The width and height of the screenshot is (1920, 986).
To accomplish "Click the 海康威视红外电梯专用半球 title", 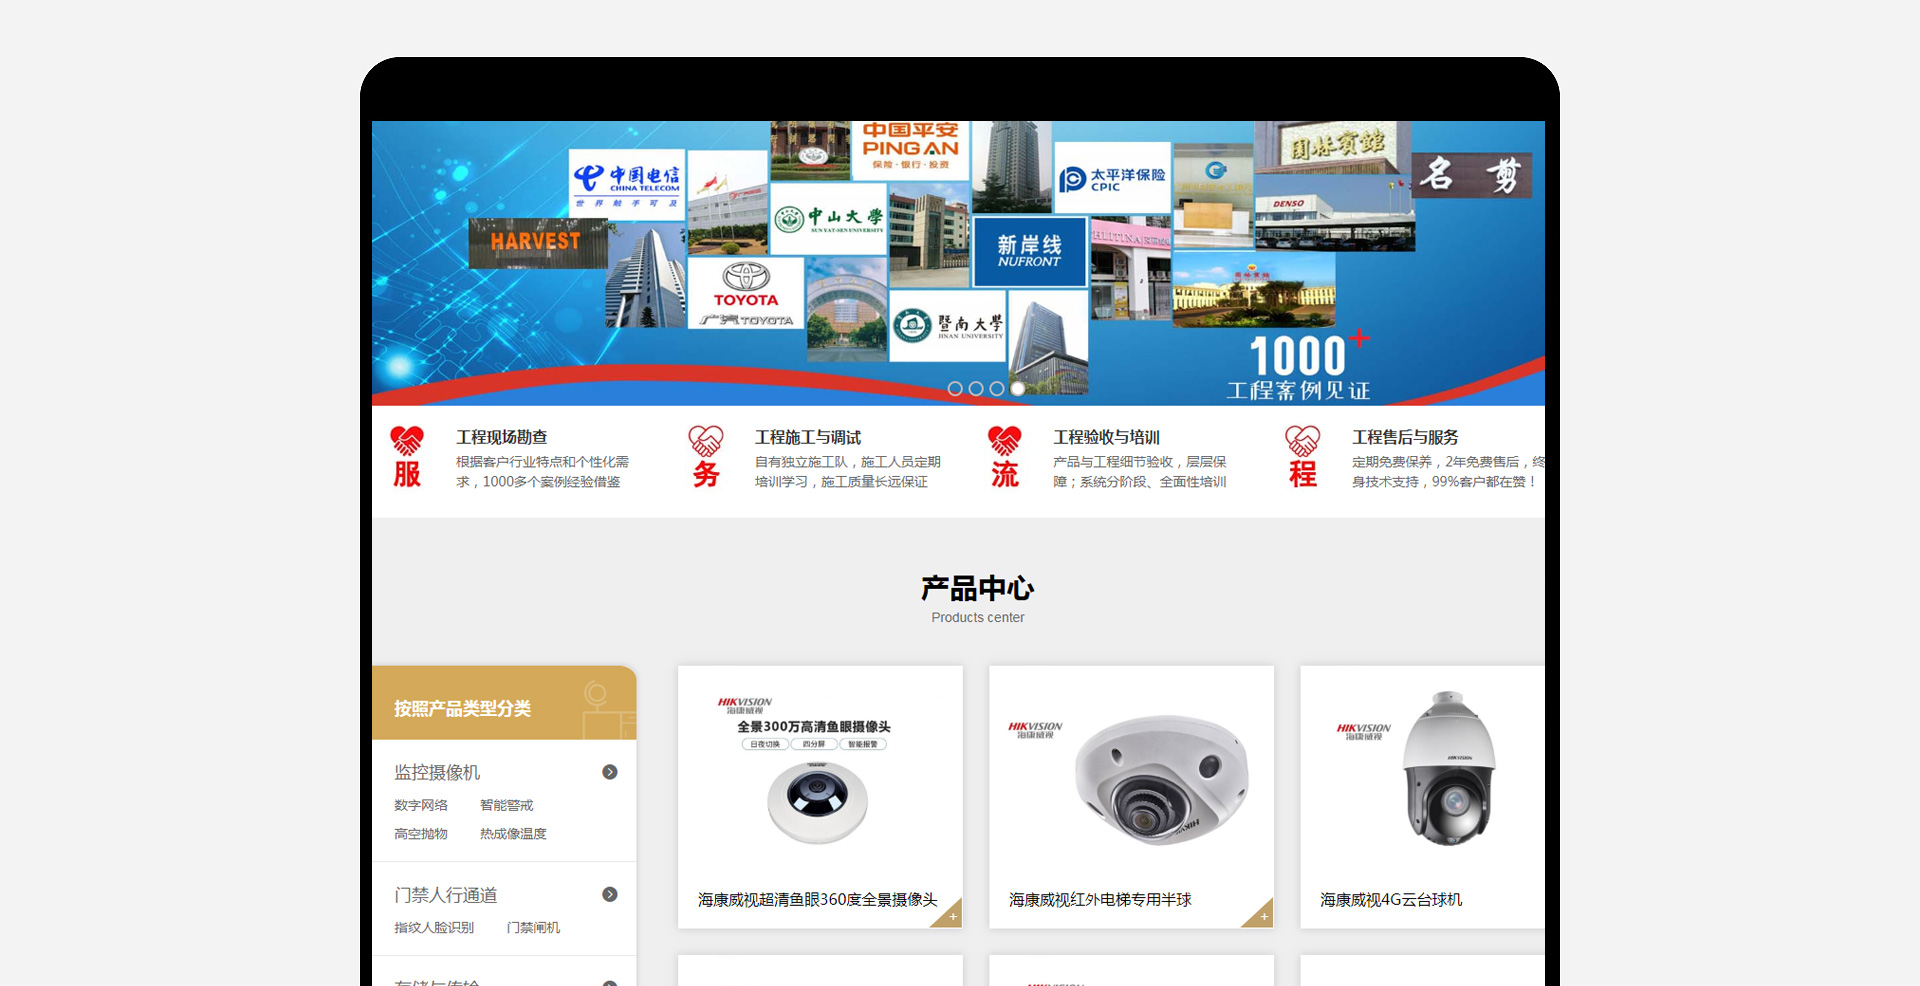I will click(1100, 900).
